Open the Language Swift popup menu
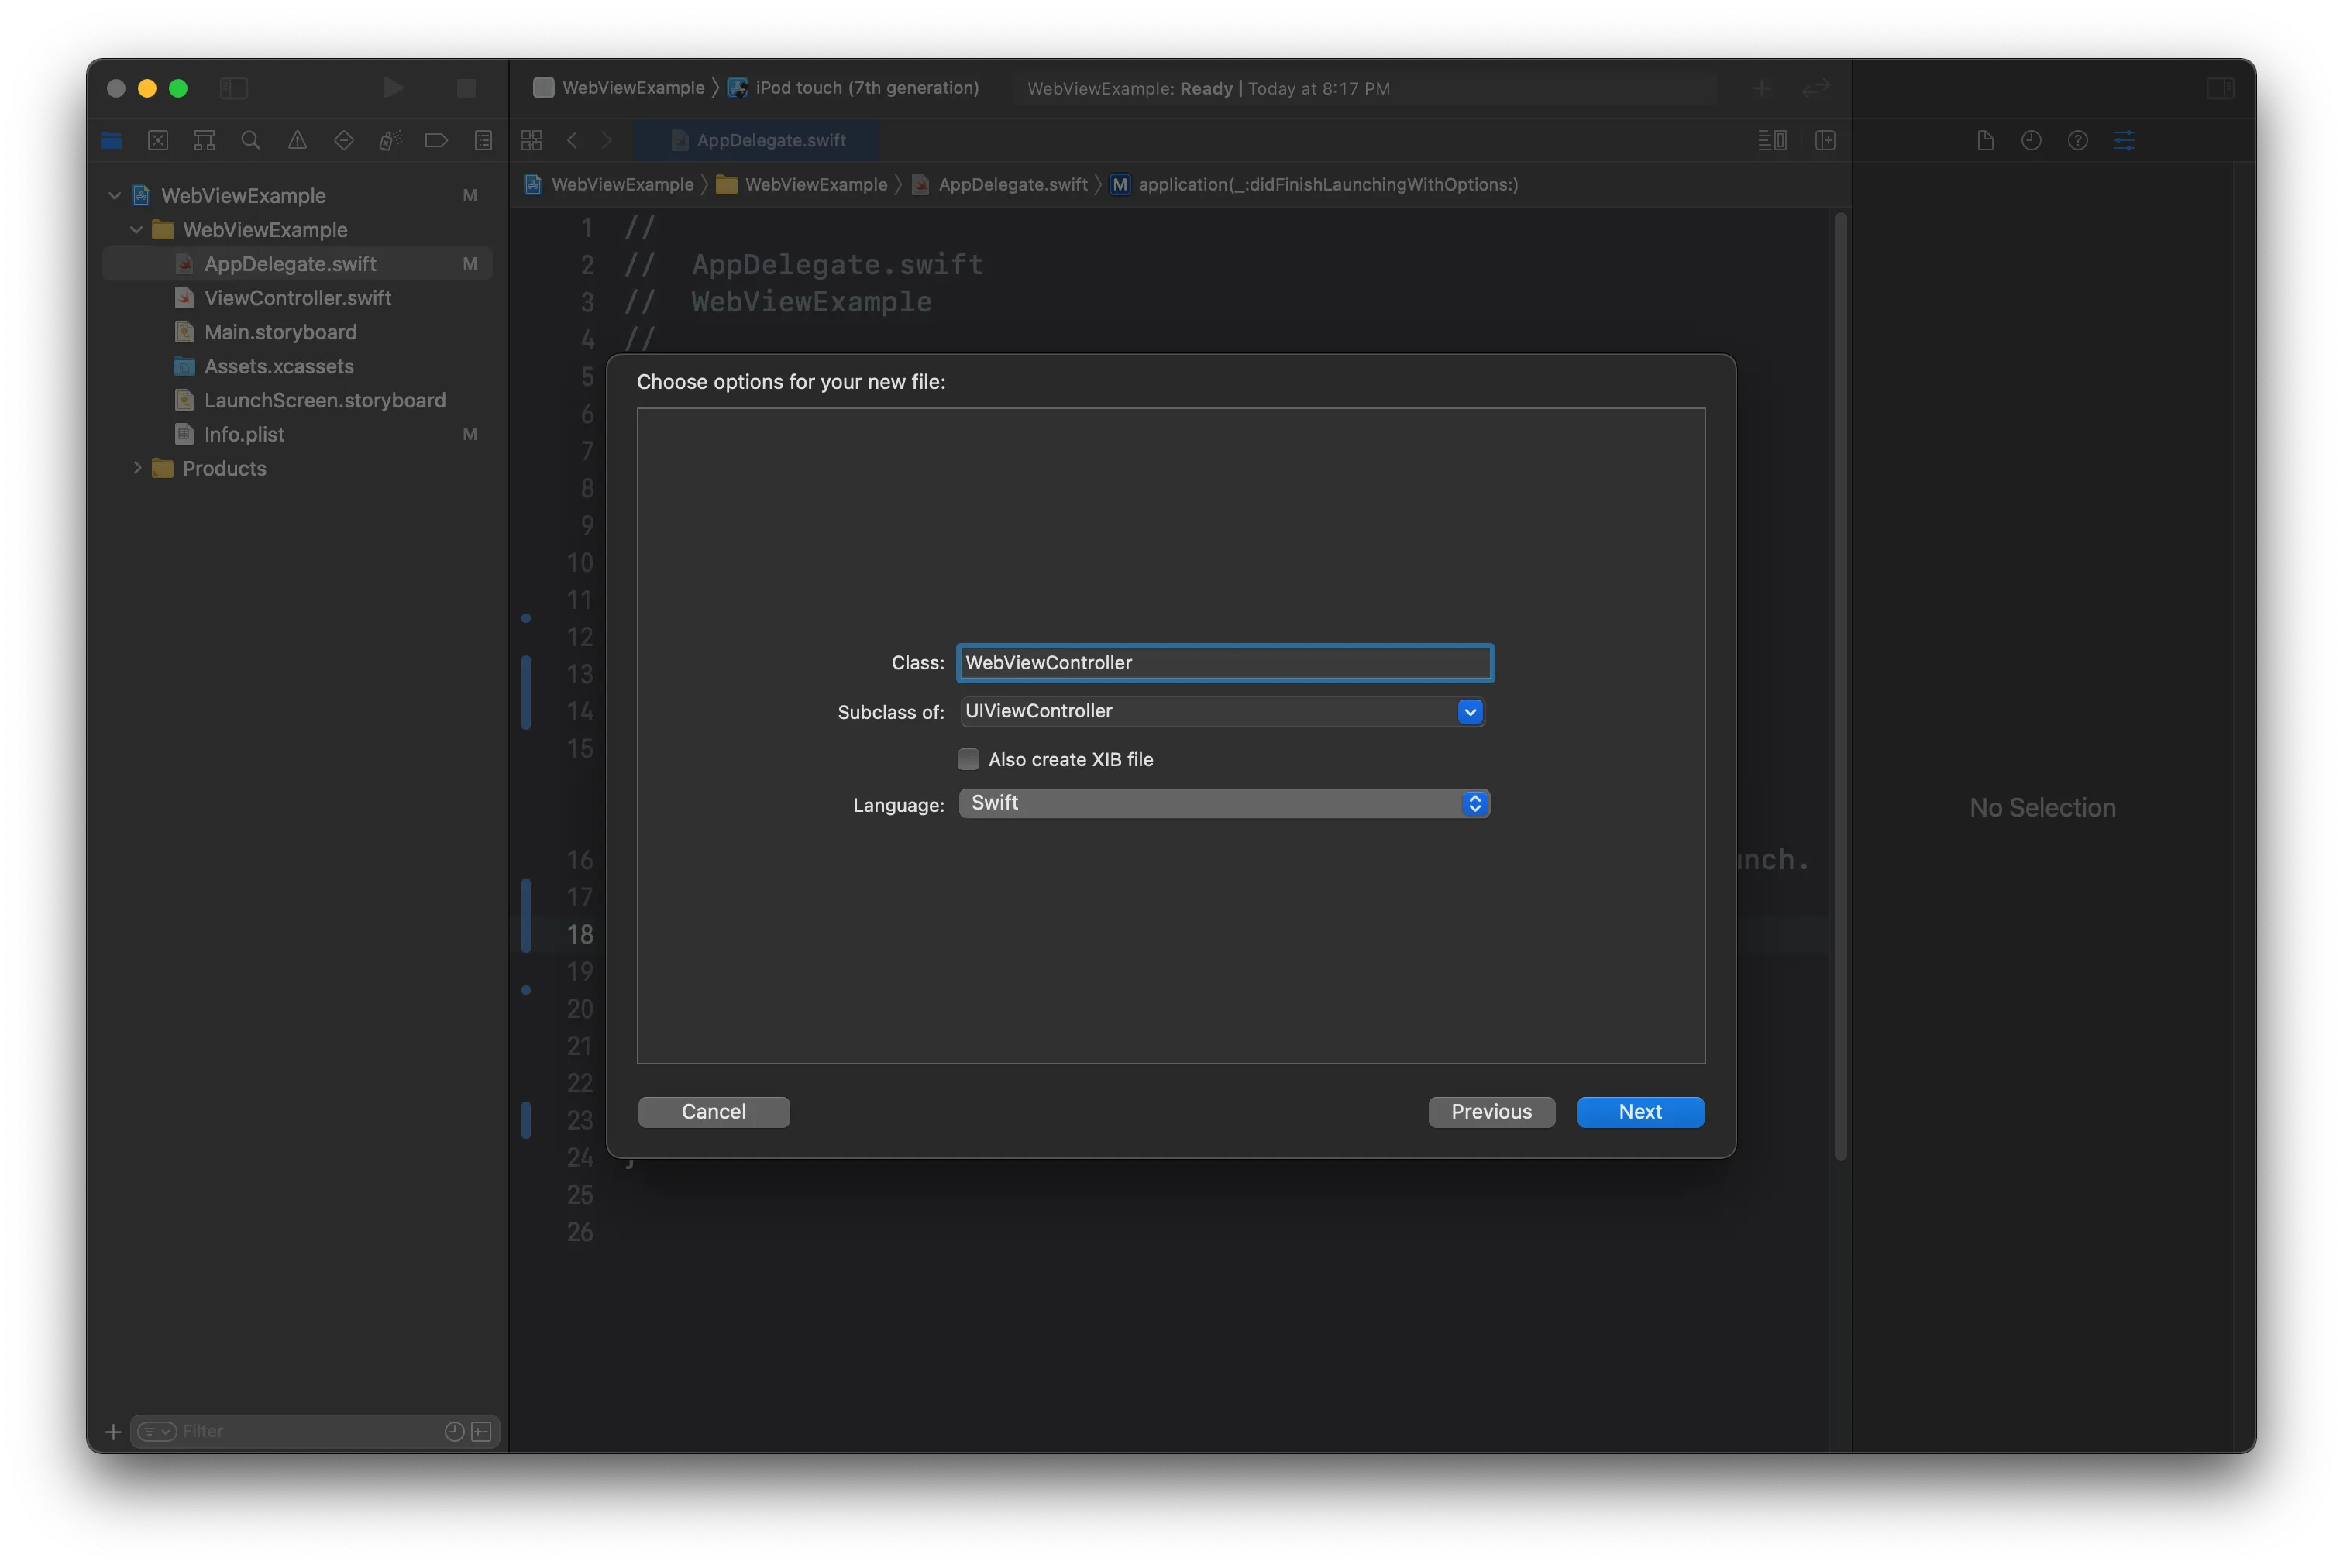 [x=1224, y=803]
